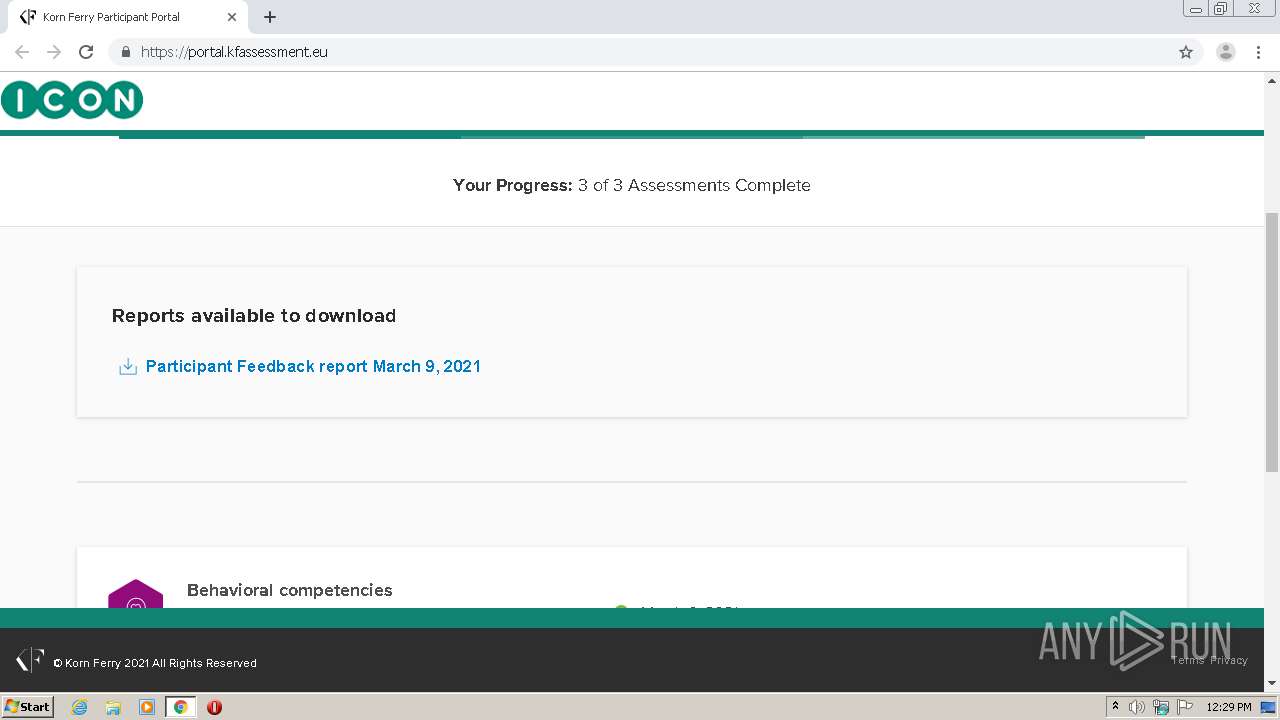Click the purple Behavioral competencies hexagon icon
1280x720 pixels.
pyautogui.click(x=136, y=595)
